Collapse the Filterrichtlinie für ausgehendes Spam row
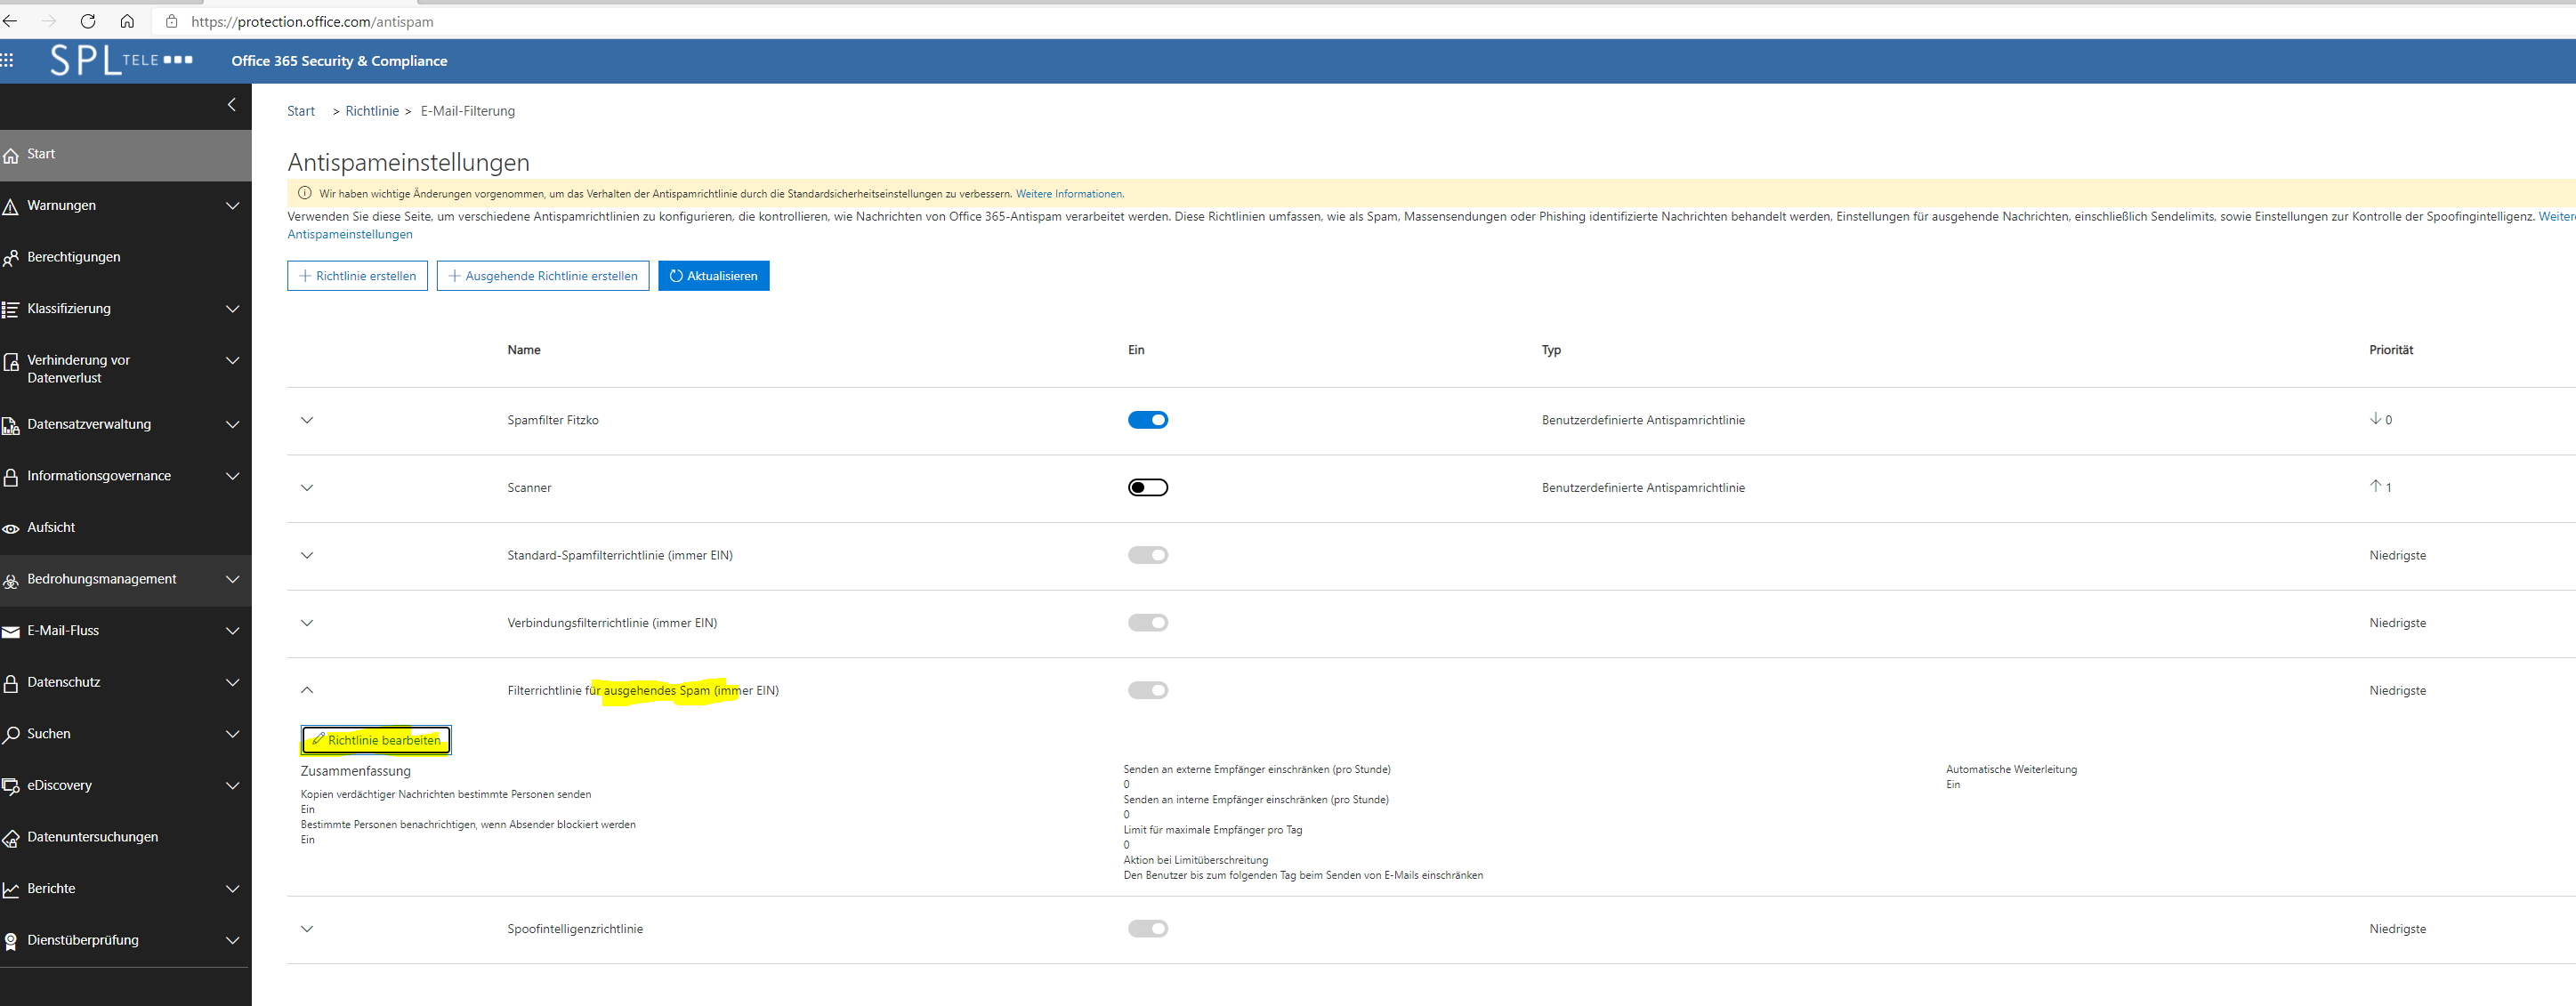This screenshot has height=1006, width=2576. 307,690
